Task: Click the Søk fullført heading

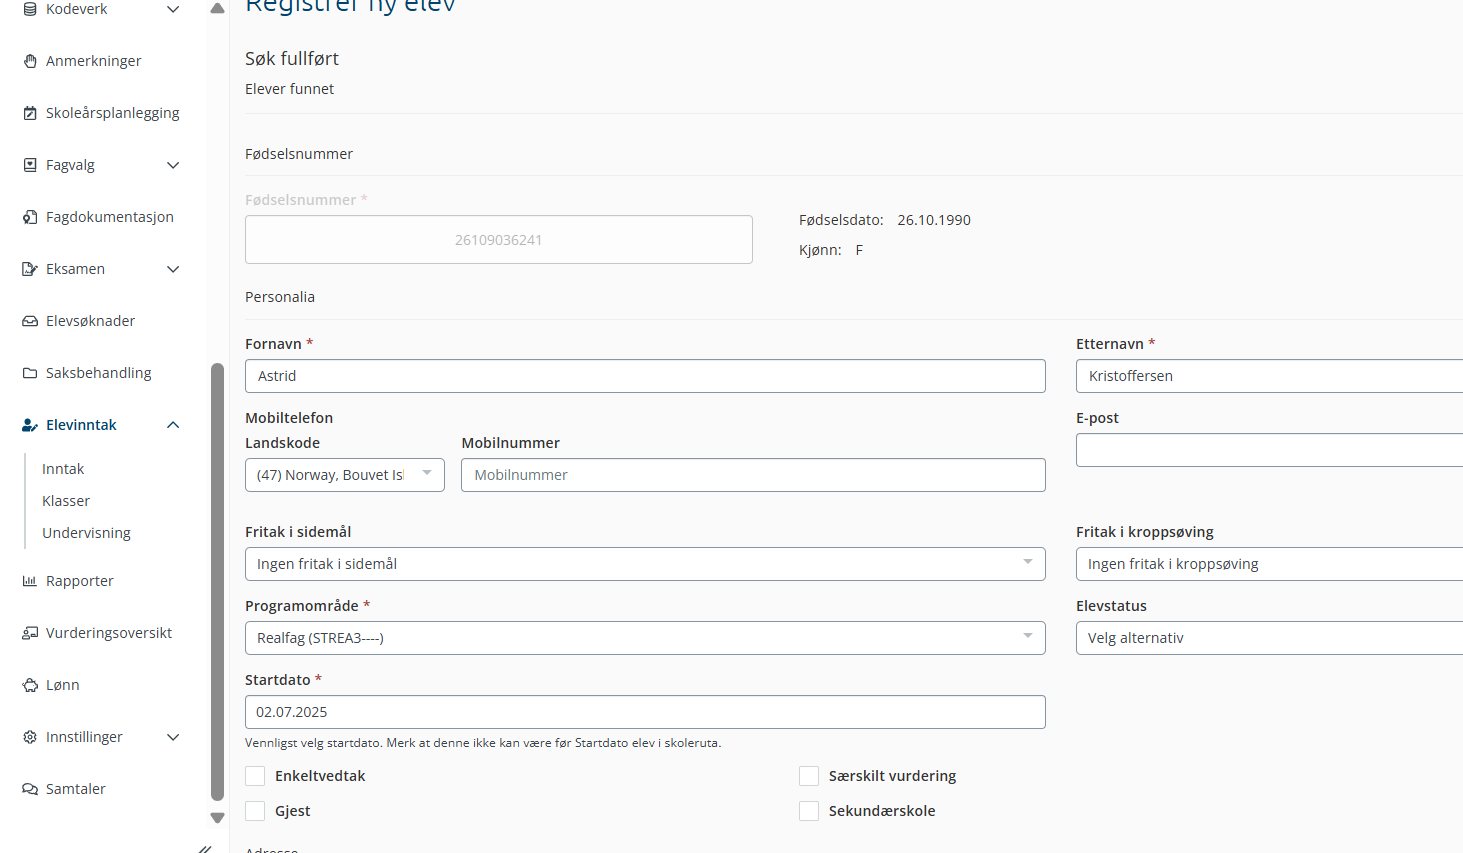Action: [x=292, y=59]
